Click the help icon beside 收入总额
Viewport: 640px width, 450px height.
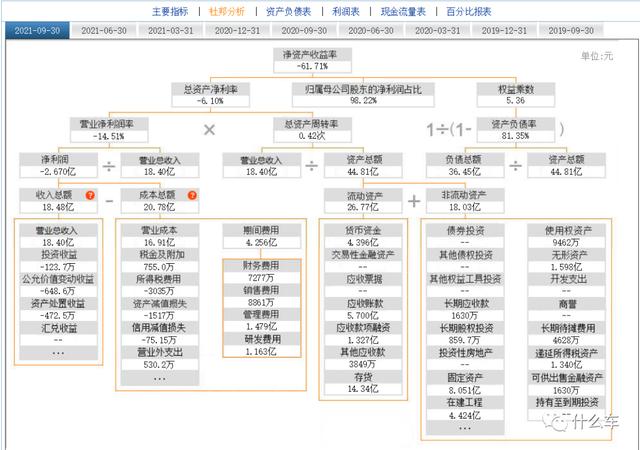[x=90, y=195]
